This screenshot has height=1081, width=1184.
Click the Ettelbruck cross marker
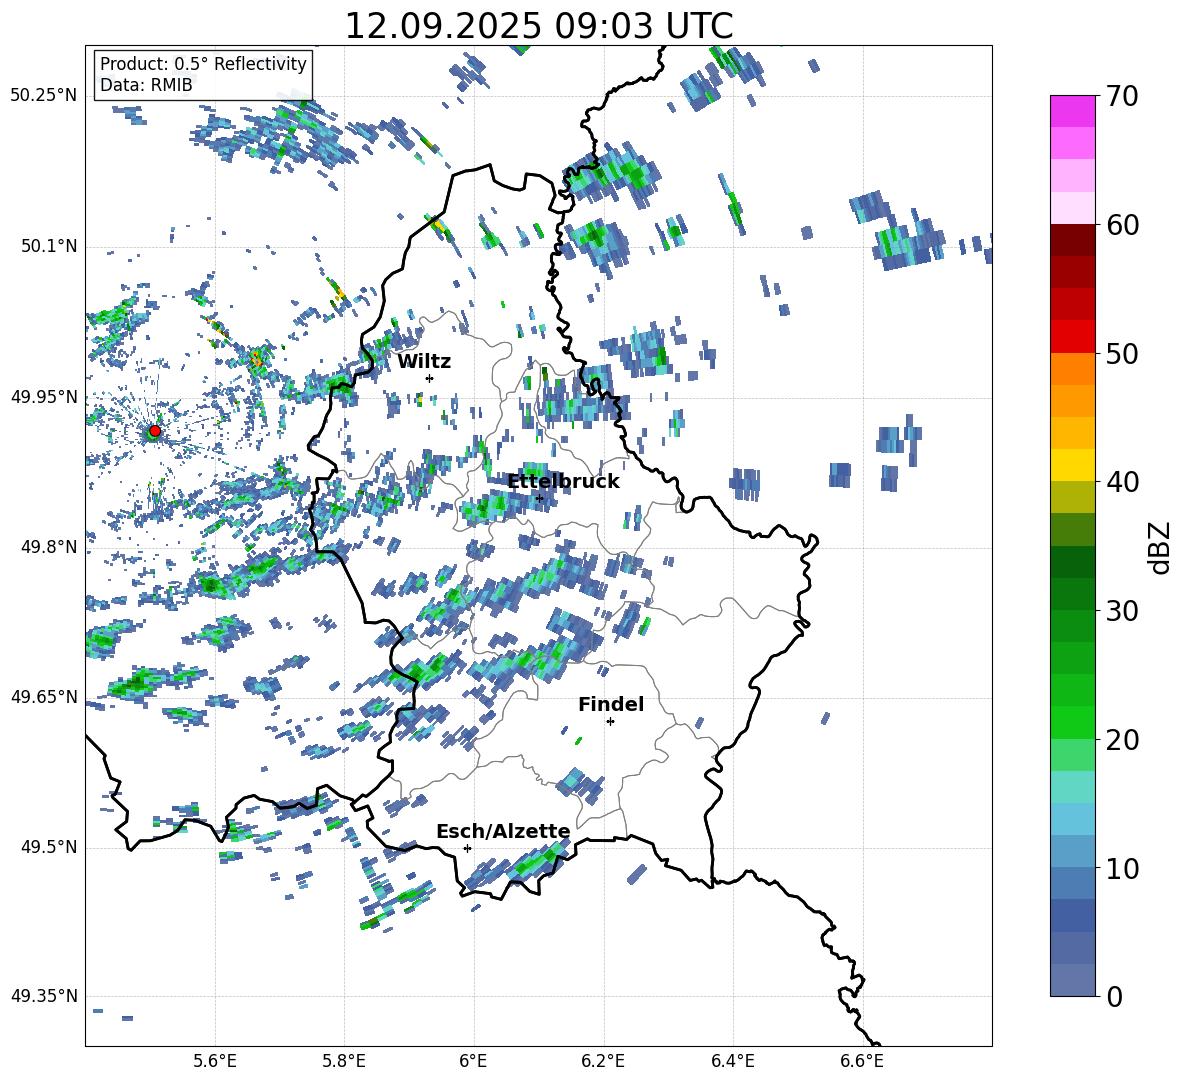coord(539,498)
